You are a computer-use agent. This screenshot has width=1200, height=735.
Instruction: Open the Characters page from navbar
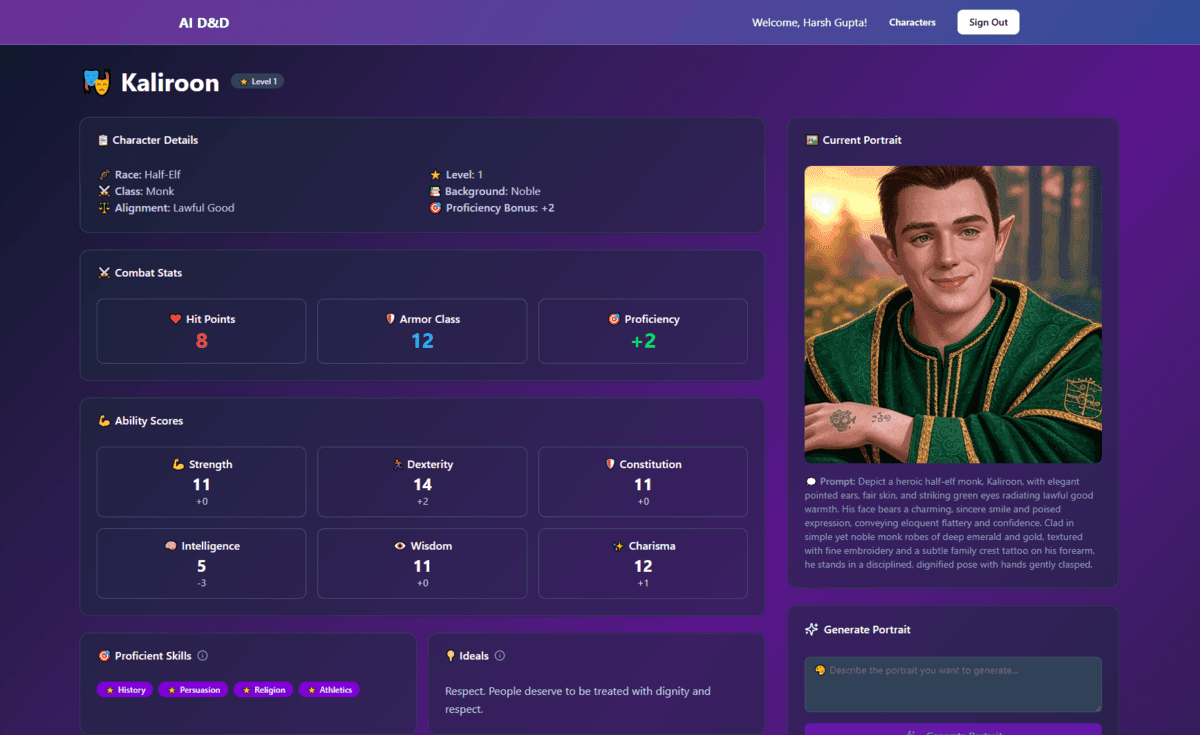[x=912, y=22]
